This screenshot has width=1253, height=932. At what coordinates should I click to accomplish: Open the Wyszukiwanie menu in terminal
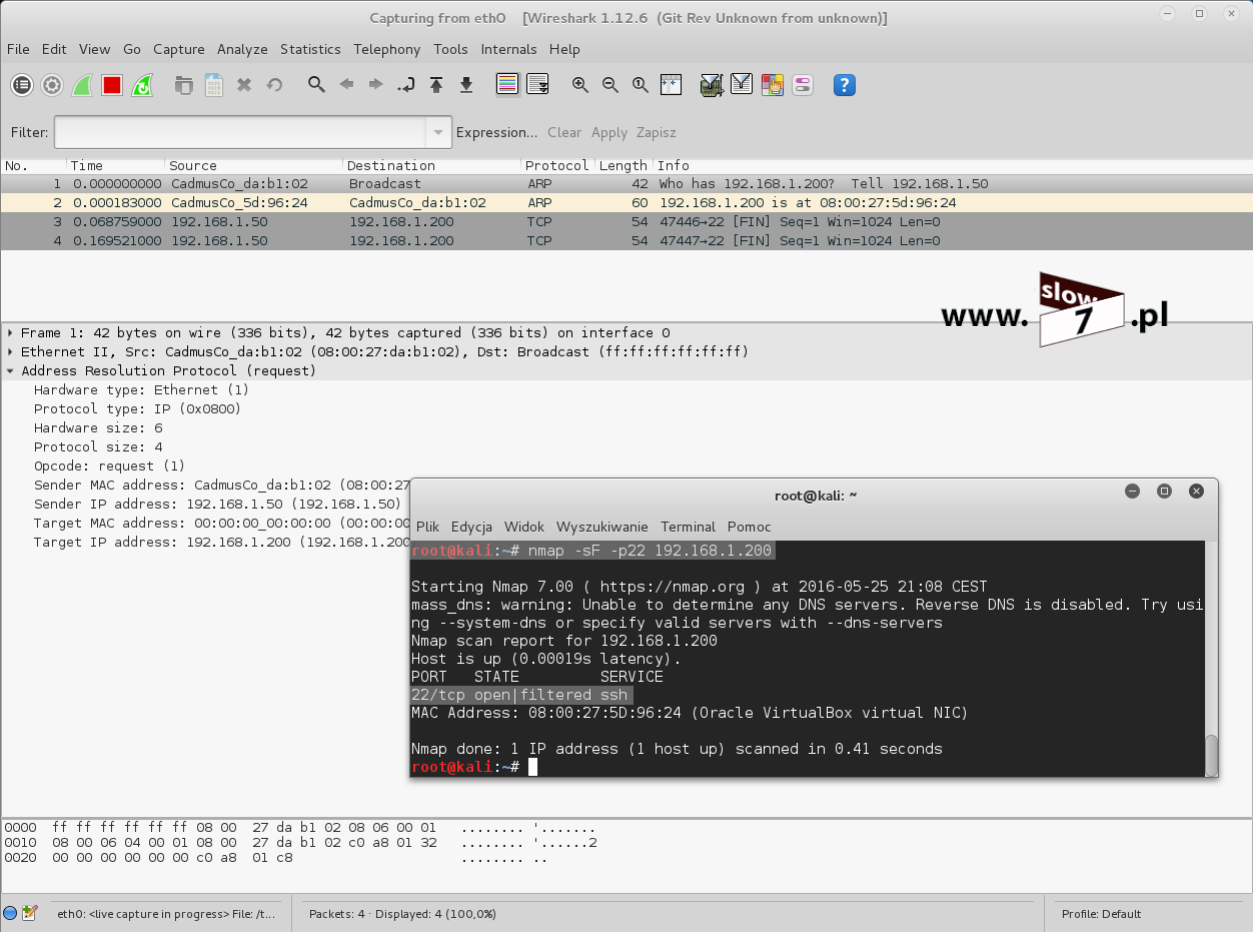click(x=602, y=526)
